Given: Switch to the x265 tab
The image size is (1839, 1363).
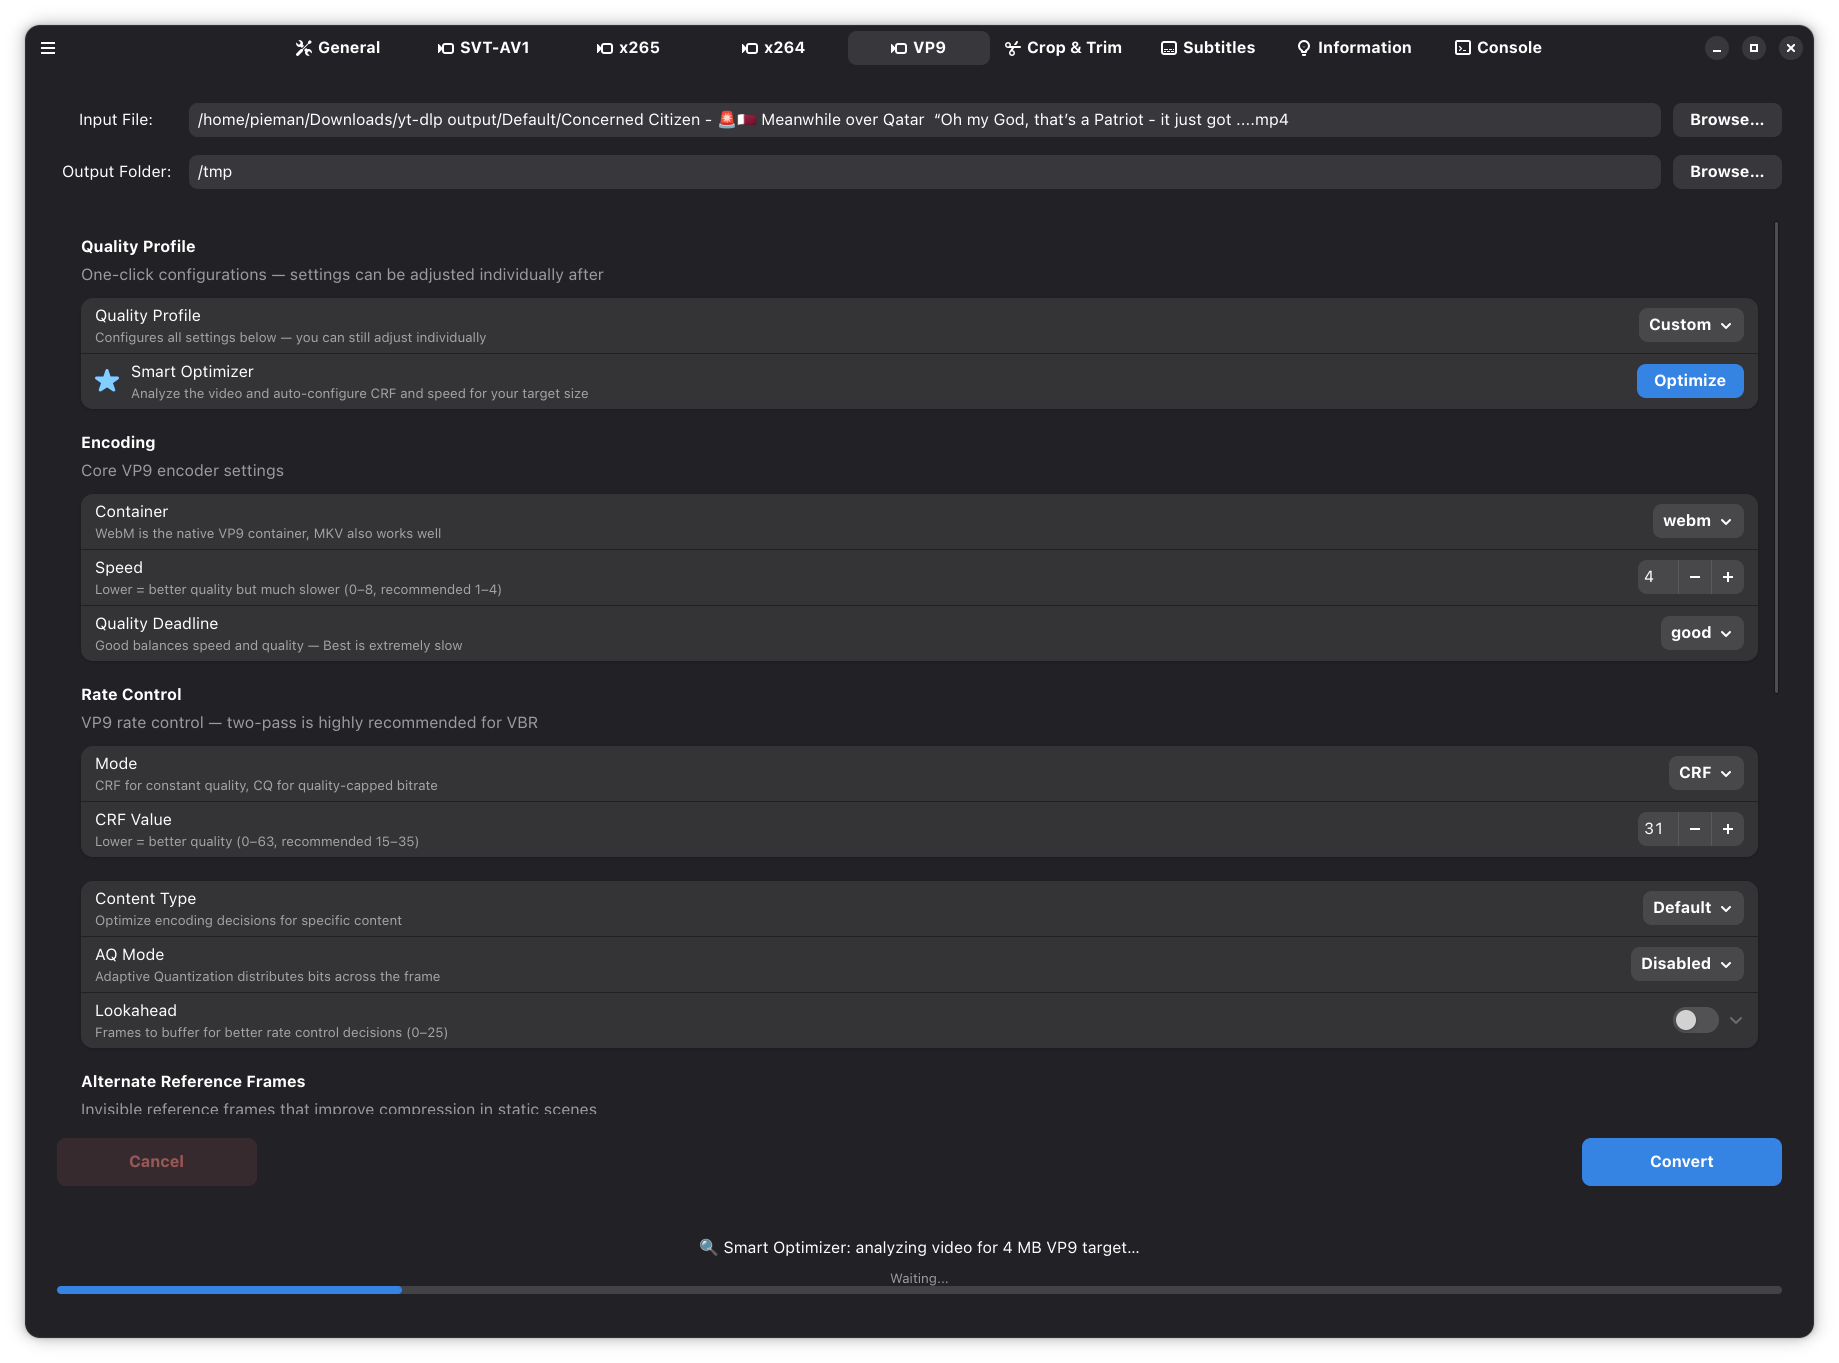Looking at the screenshot, I should point(628,48).
